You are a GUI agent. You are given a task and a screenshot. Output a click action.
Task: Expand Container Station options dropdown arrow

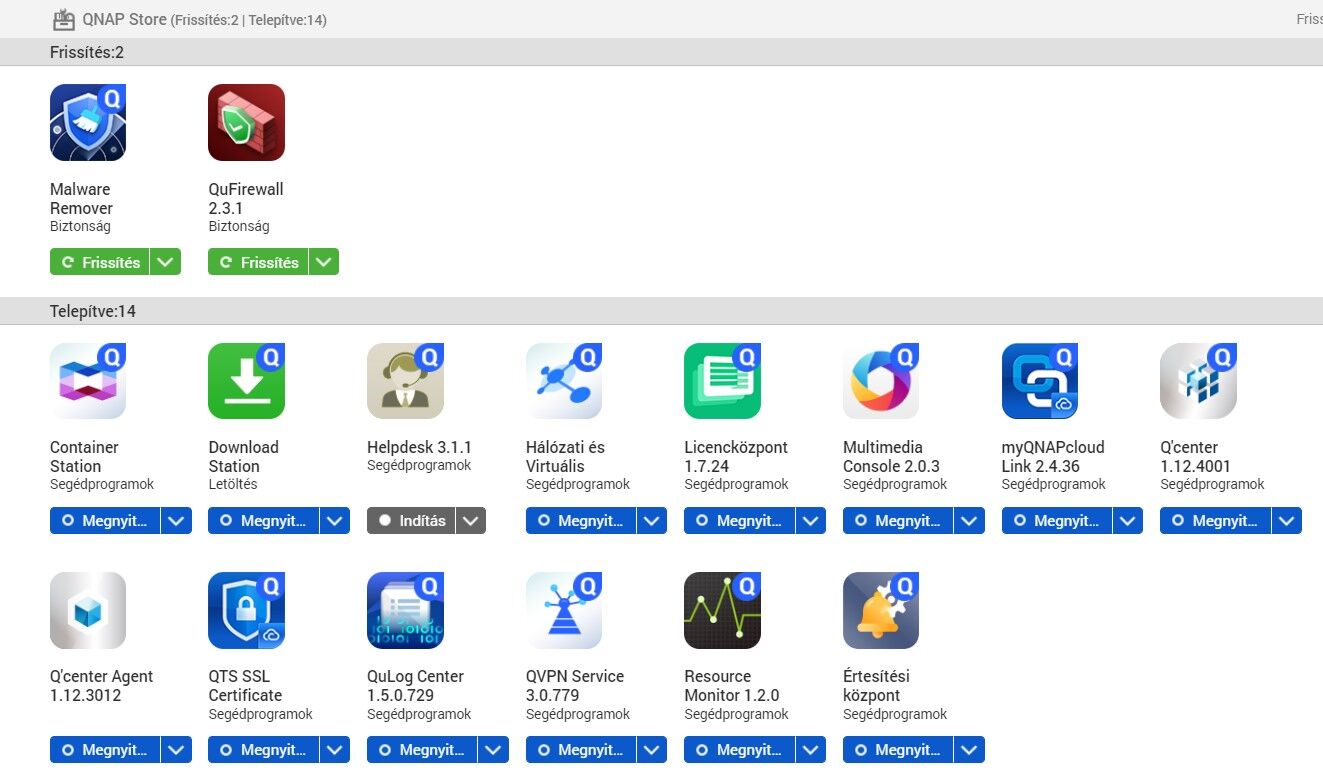coord(177,521)
